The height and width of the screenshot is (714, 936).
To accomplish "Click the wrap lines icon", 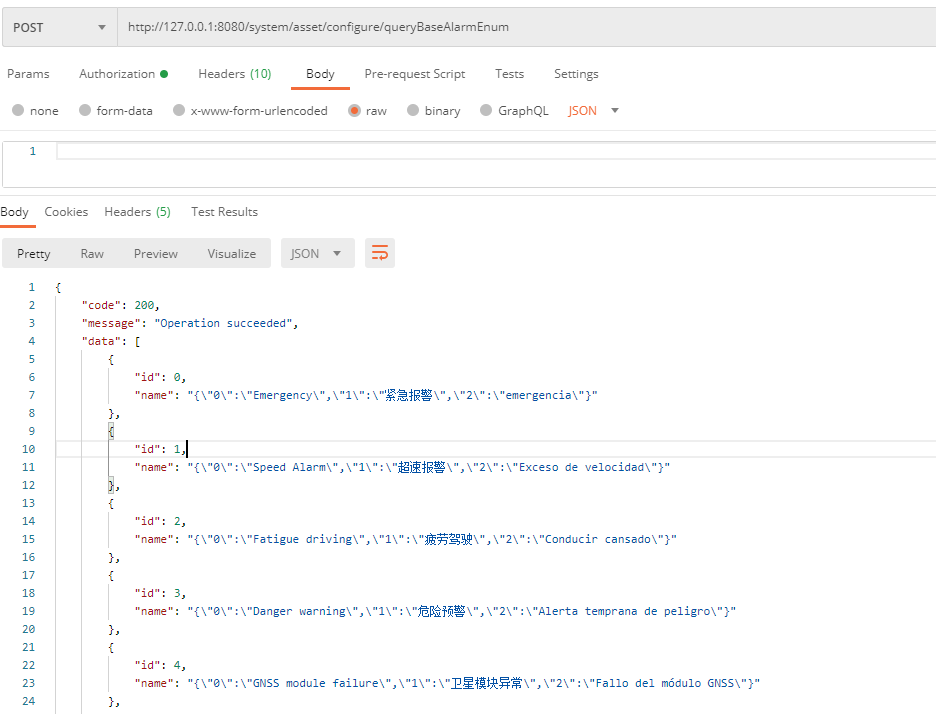I will pyautogui.click(x=380, y=254).
